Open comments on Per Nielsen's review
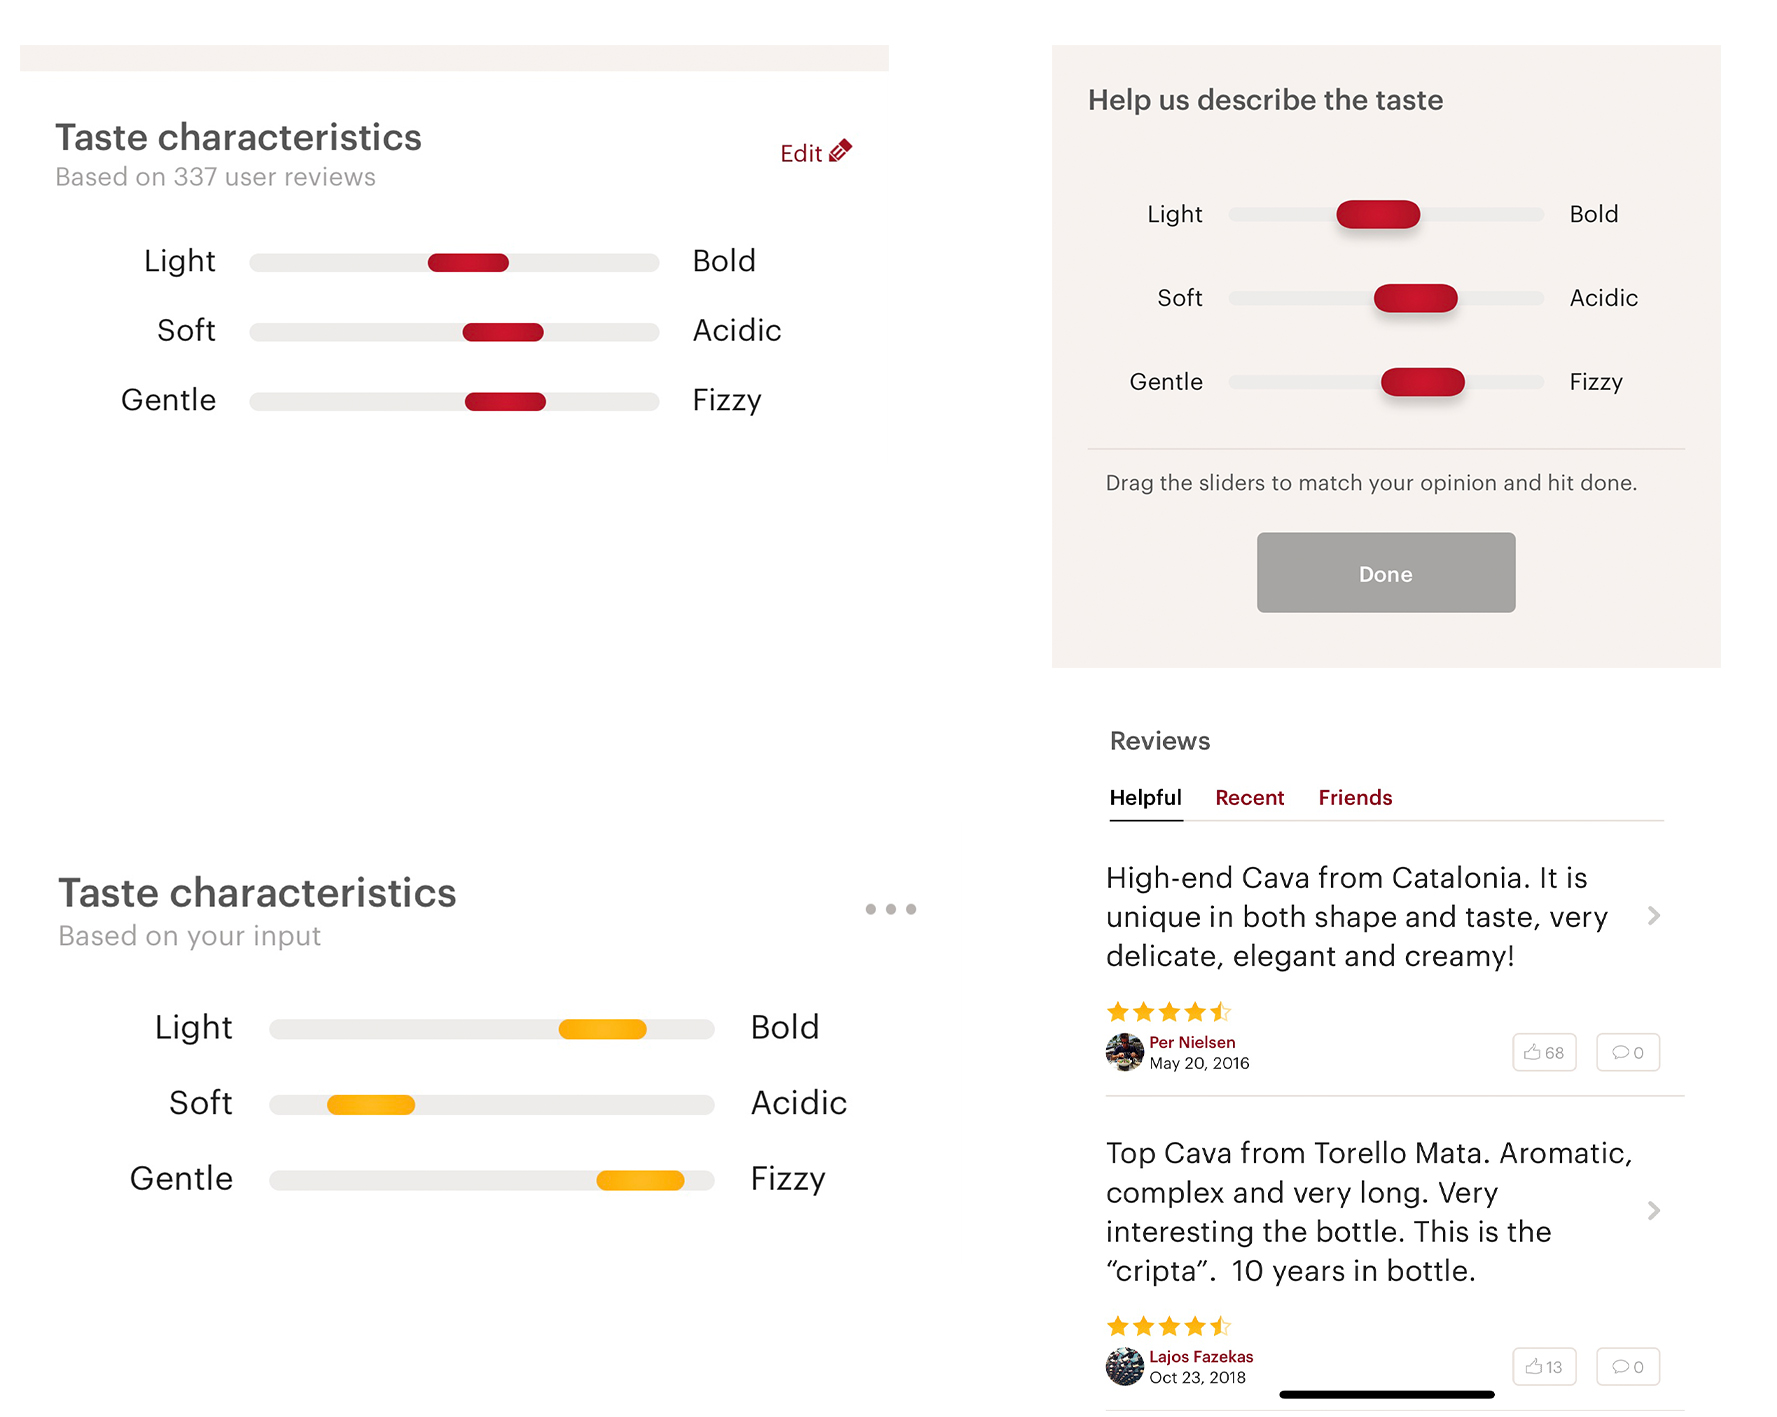This screenshot has width=1777, height=1417. pos(1627,1052)
